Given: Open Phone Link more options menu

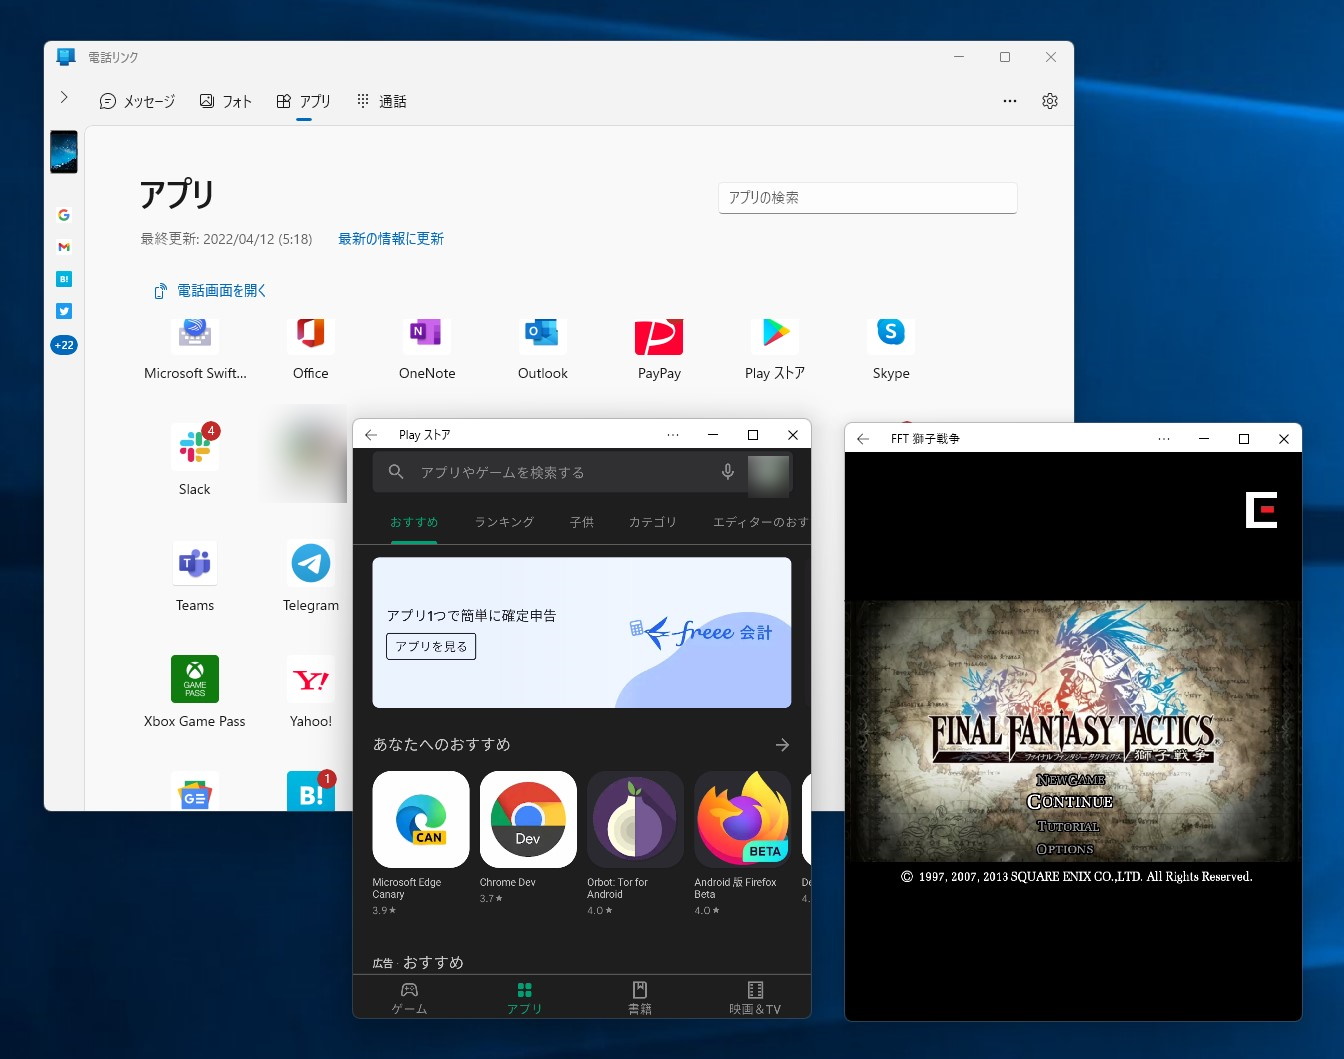Looking at the screenshot, I should (1010, 101).
